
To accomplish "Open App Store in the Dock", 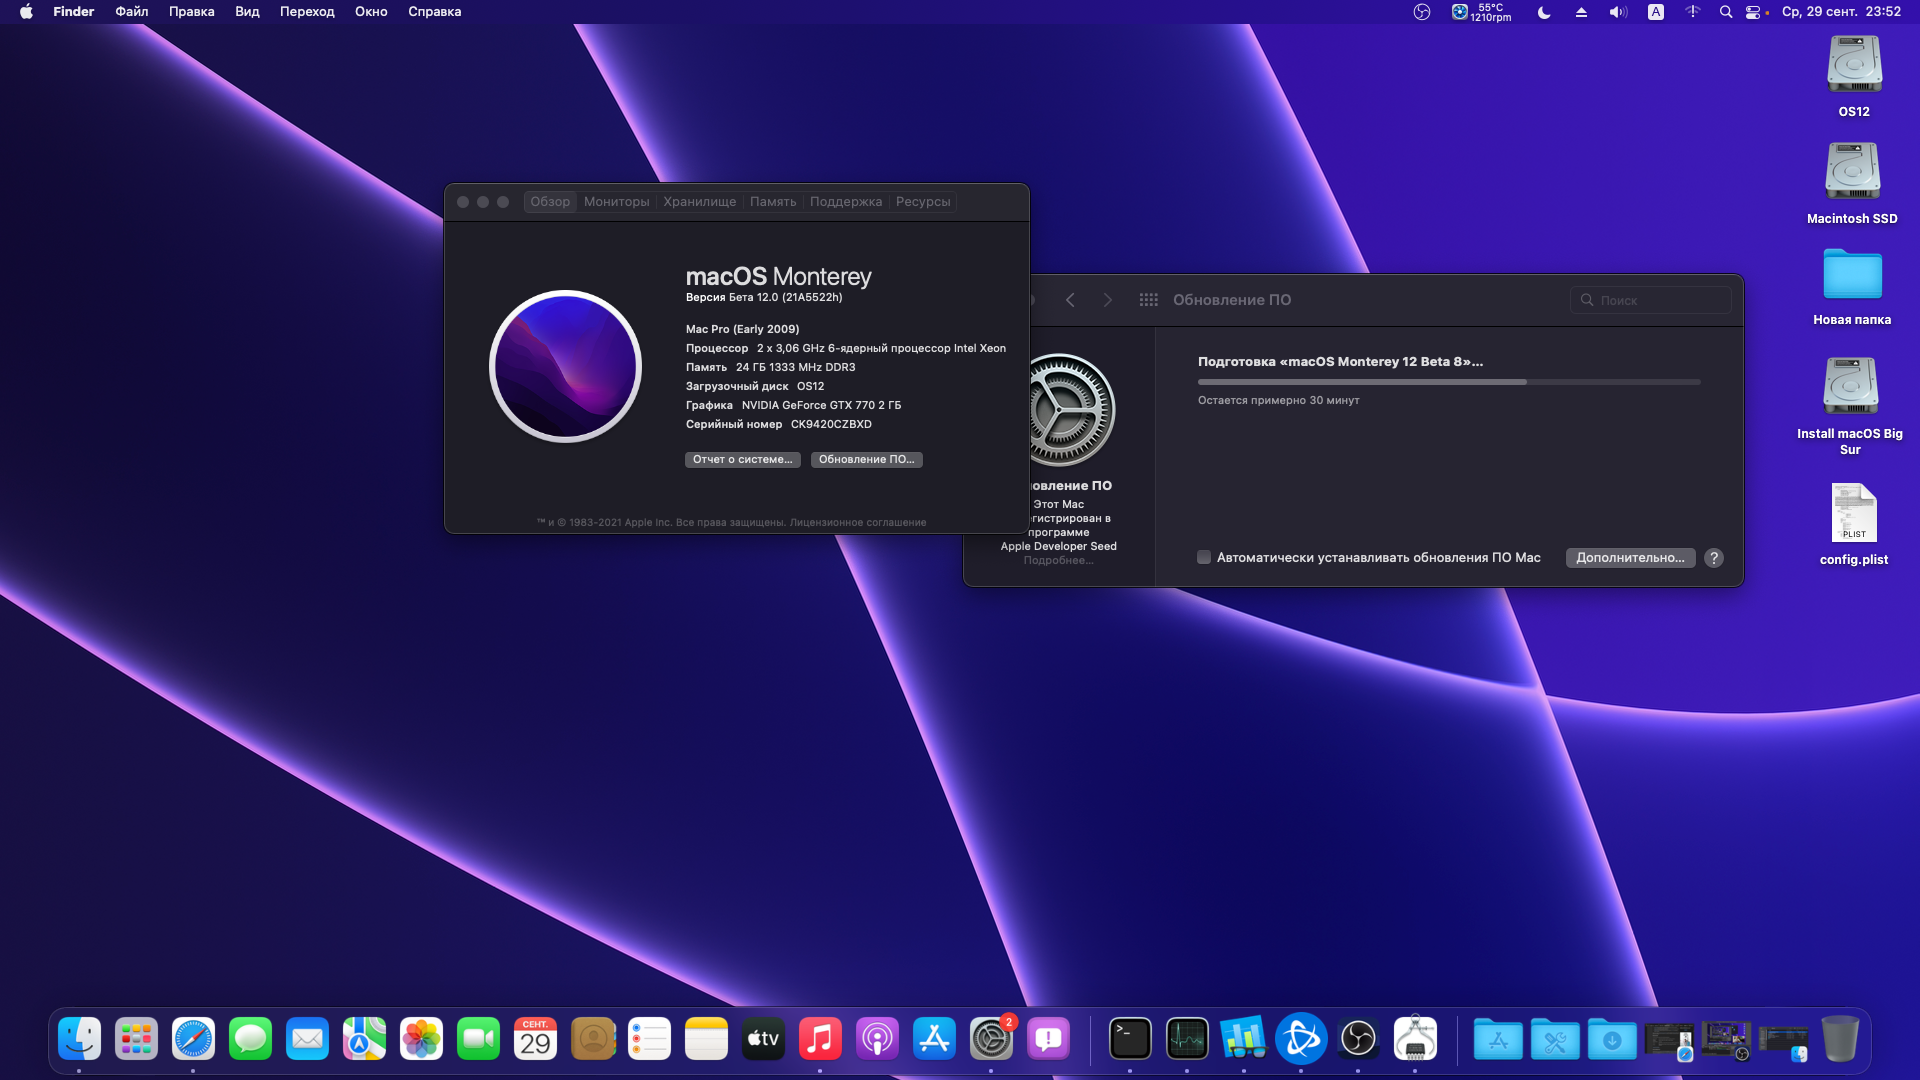I will point(934,1039).
